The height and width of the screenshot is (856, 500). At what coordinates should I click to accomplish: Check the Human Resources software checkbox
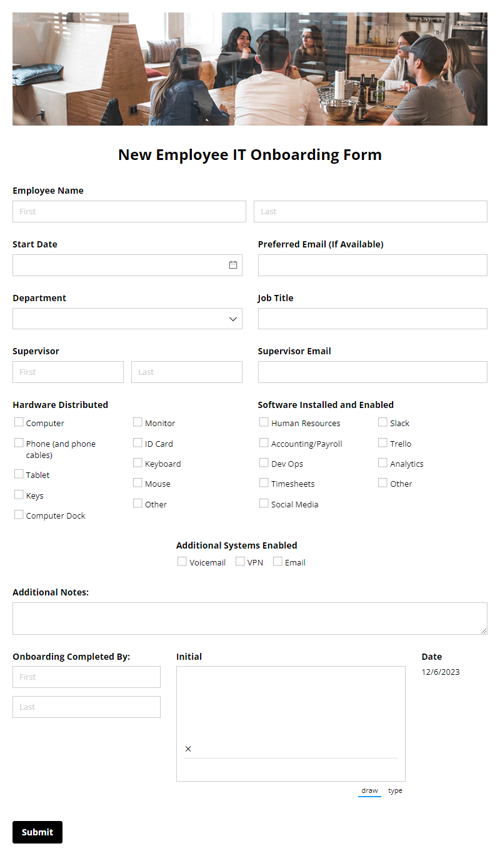264,422
